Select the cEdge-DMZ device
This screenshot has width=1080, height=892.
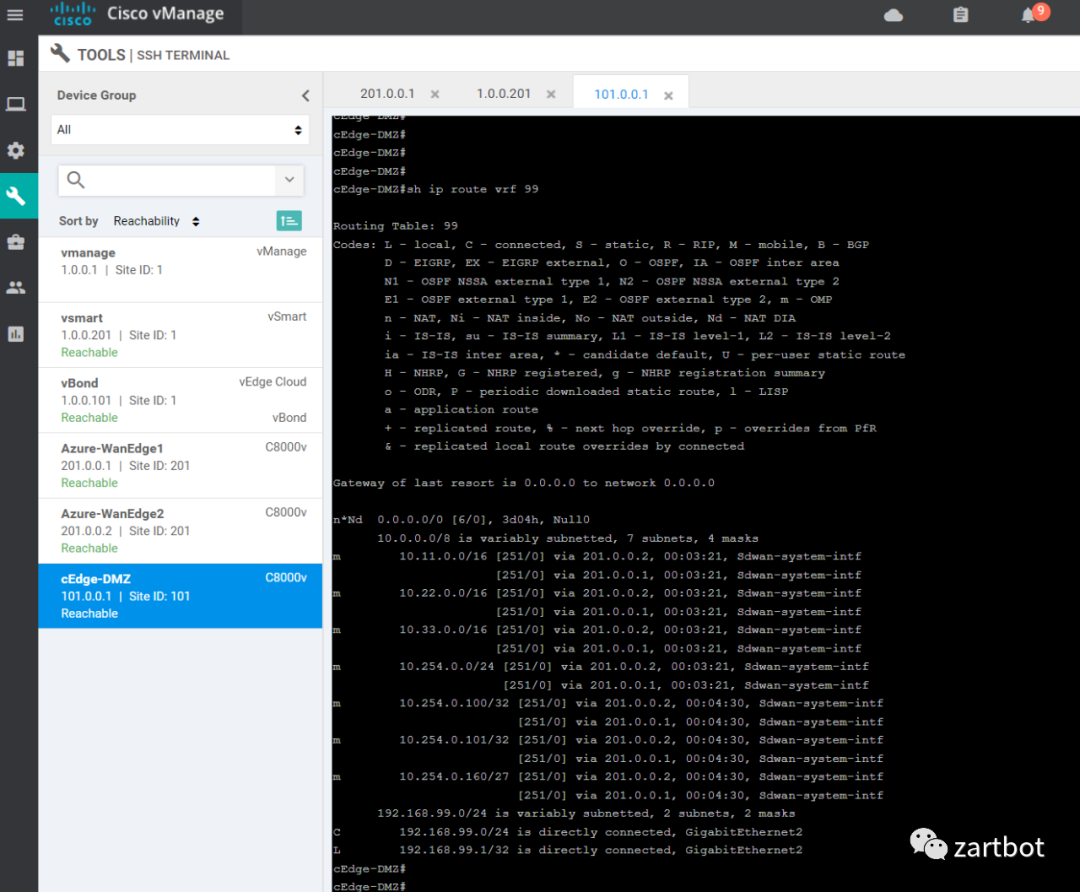pyautogui.click(x=180, y=596)
